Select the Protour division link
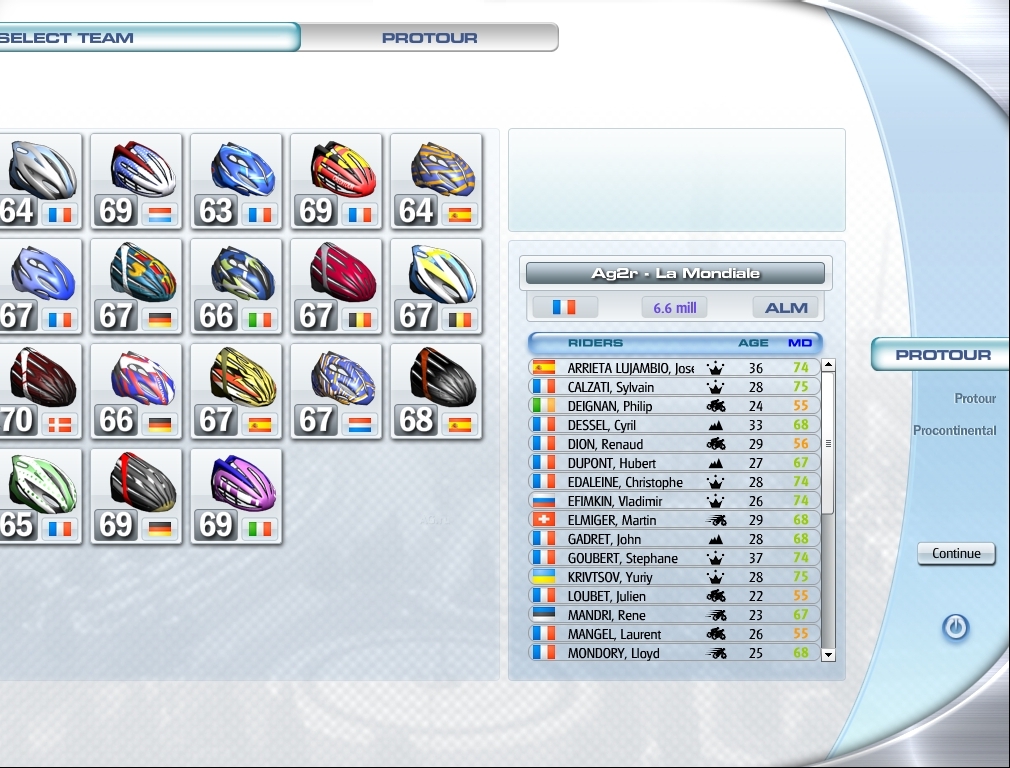1010x768 pixels. tap(974, 399)
